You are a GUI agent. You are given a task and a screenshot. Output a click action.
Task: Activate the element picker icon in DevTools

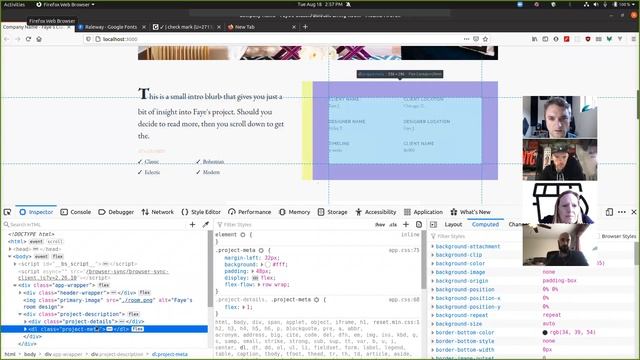click(x=7, y=212)
